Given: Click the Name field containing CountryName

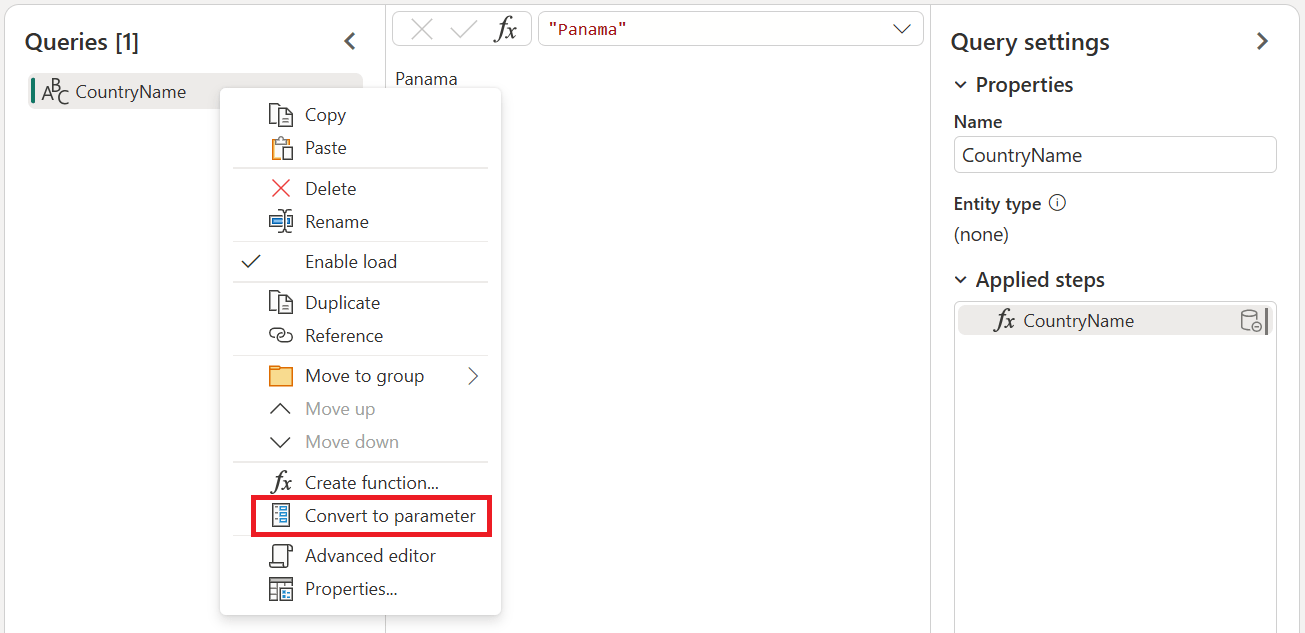Looking at the screenshot, I should 1114,154.
